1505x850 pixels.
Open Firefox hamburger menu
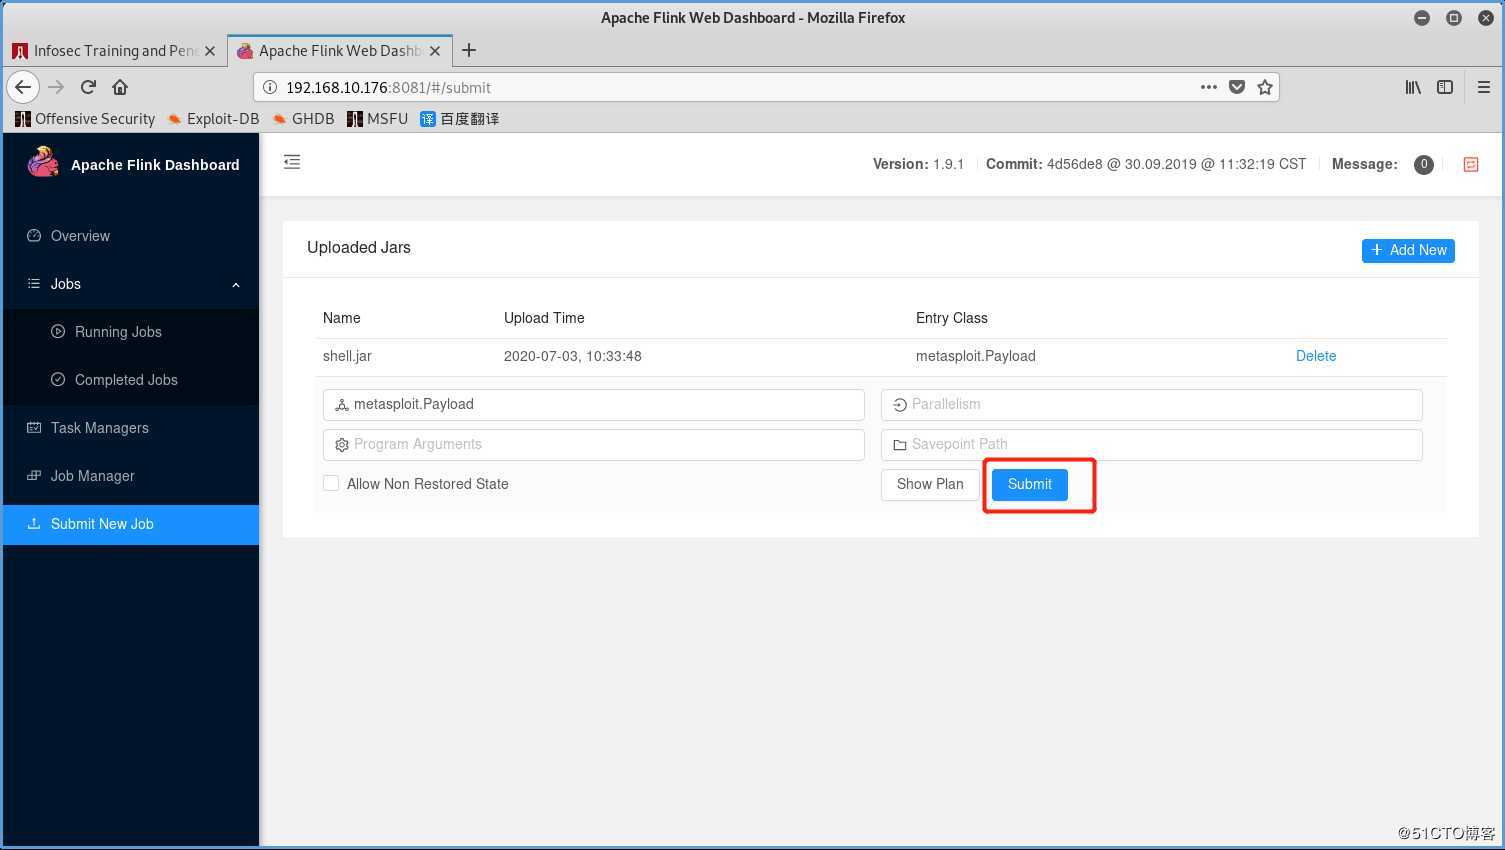1484,87
